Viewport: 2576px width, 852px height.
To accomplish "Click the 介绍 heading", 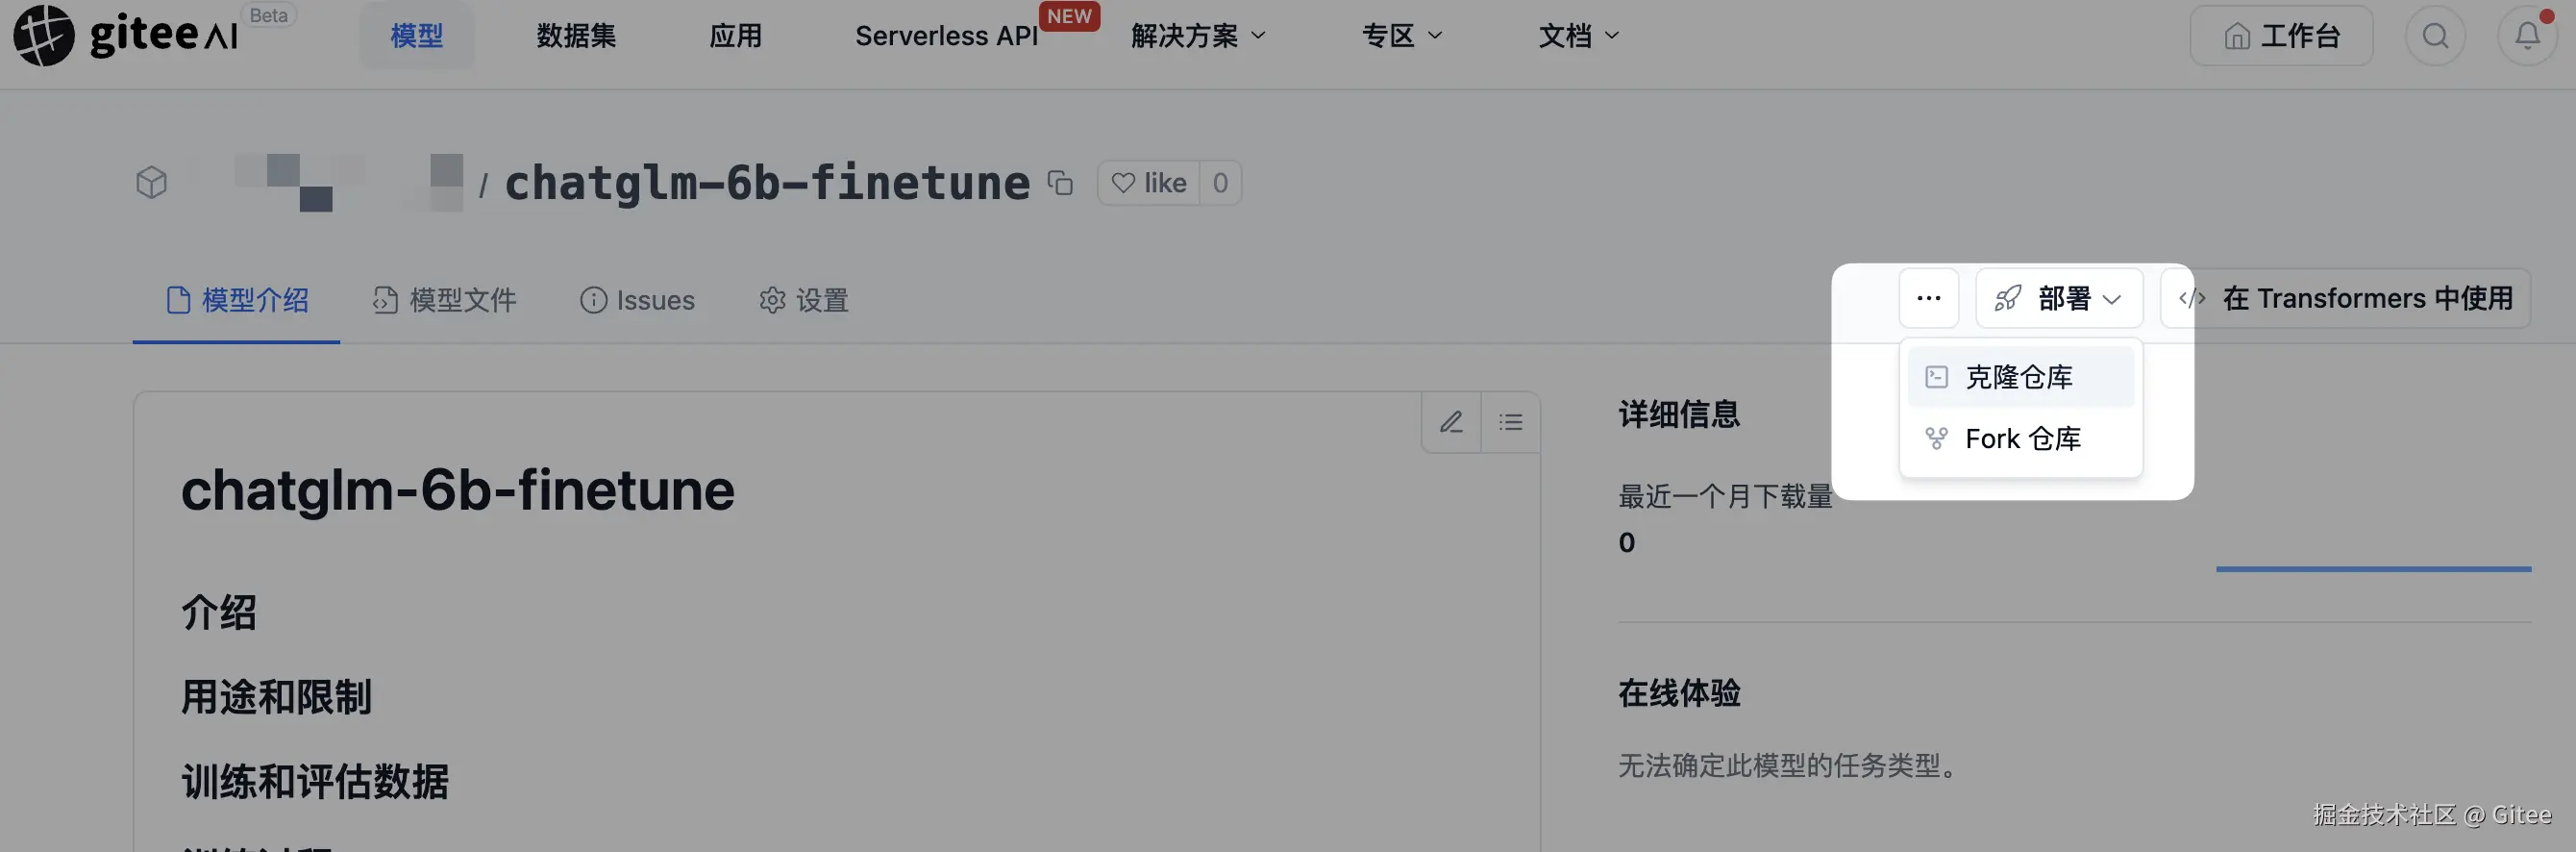I will pos(219,612).
